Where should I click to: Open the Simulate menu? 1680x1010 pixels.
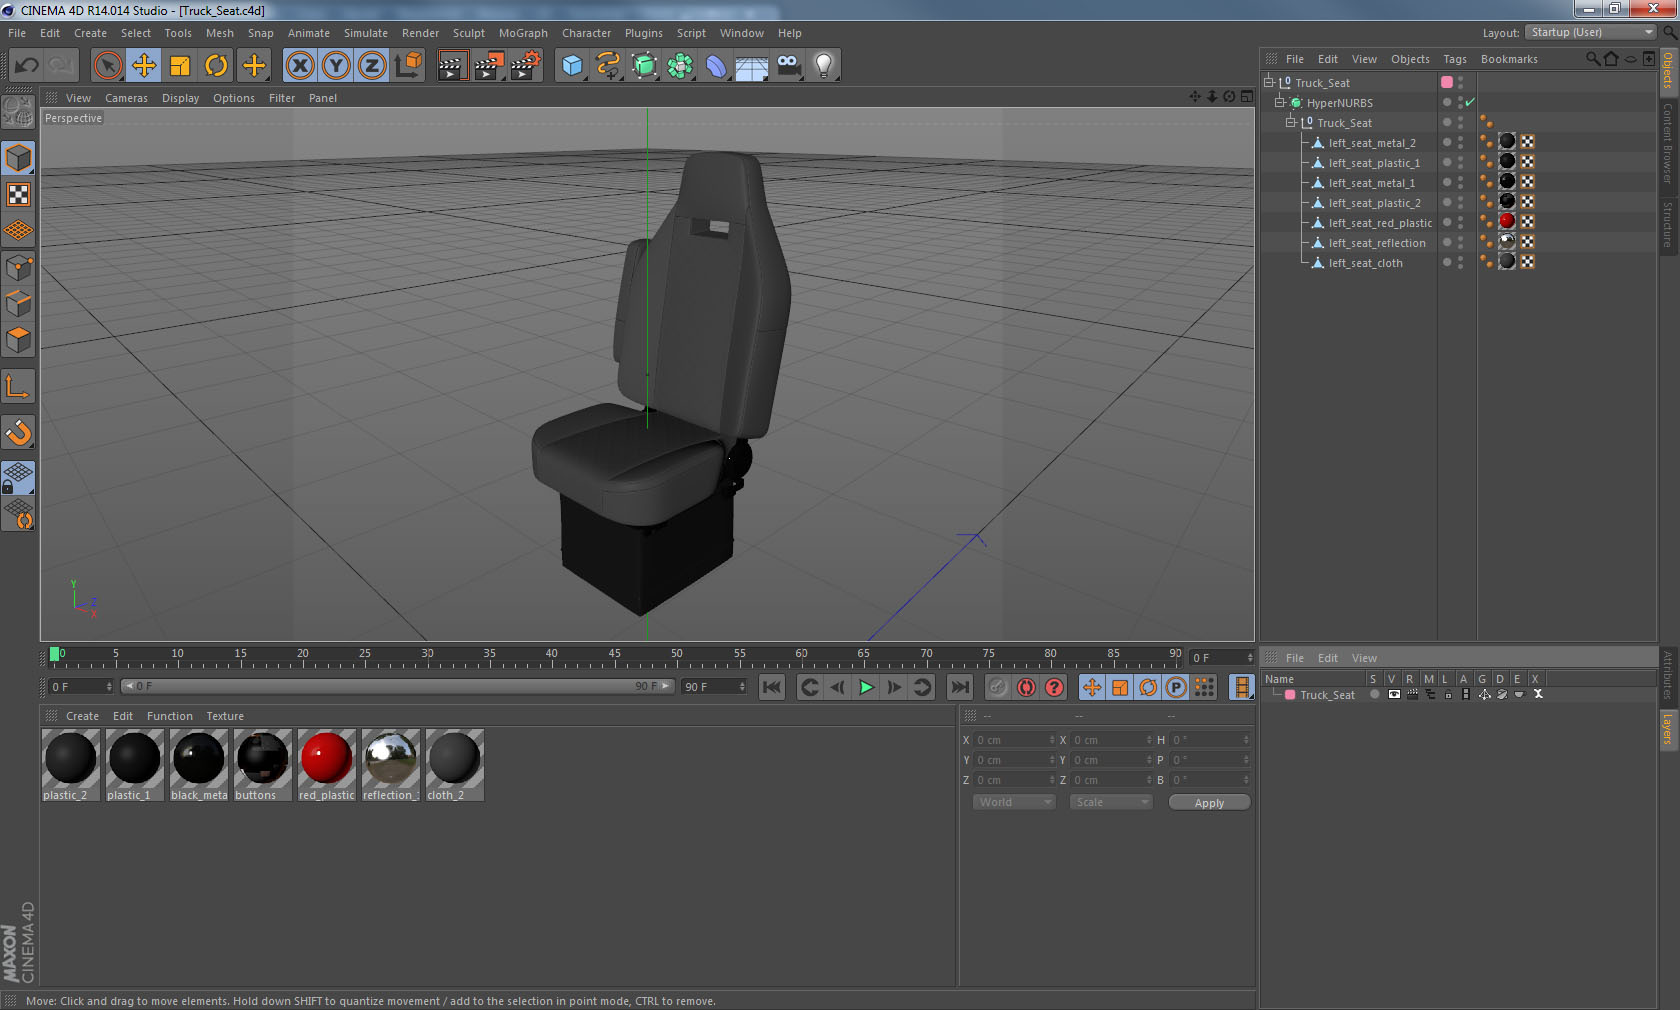coord(365,33)
